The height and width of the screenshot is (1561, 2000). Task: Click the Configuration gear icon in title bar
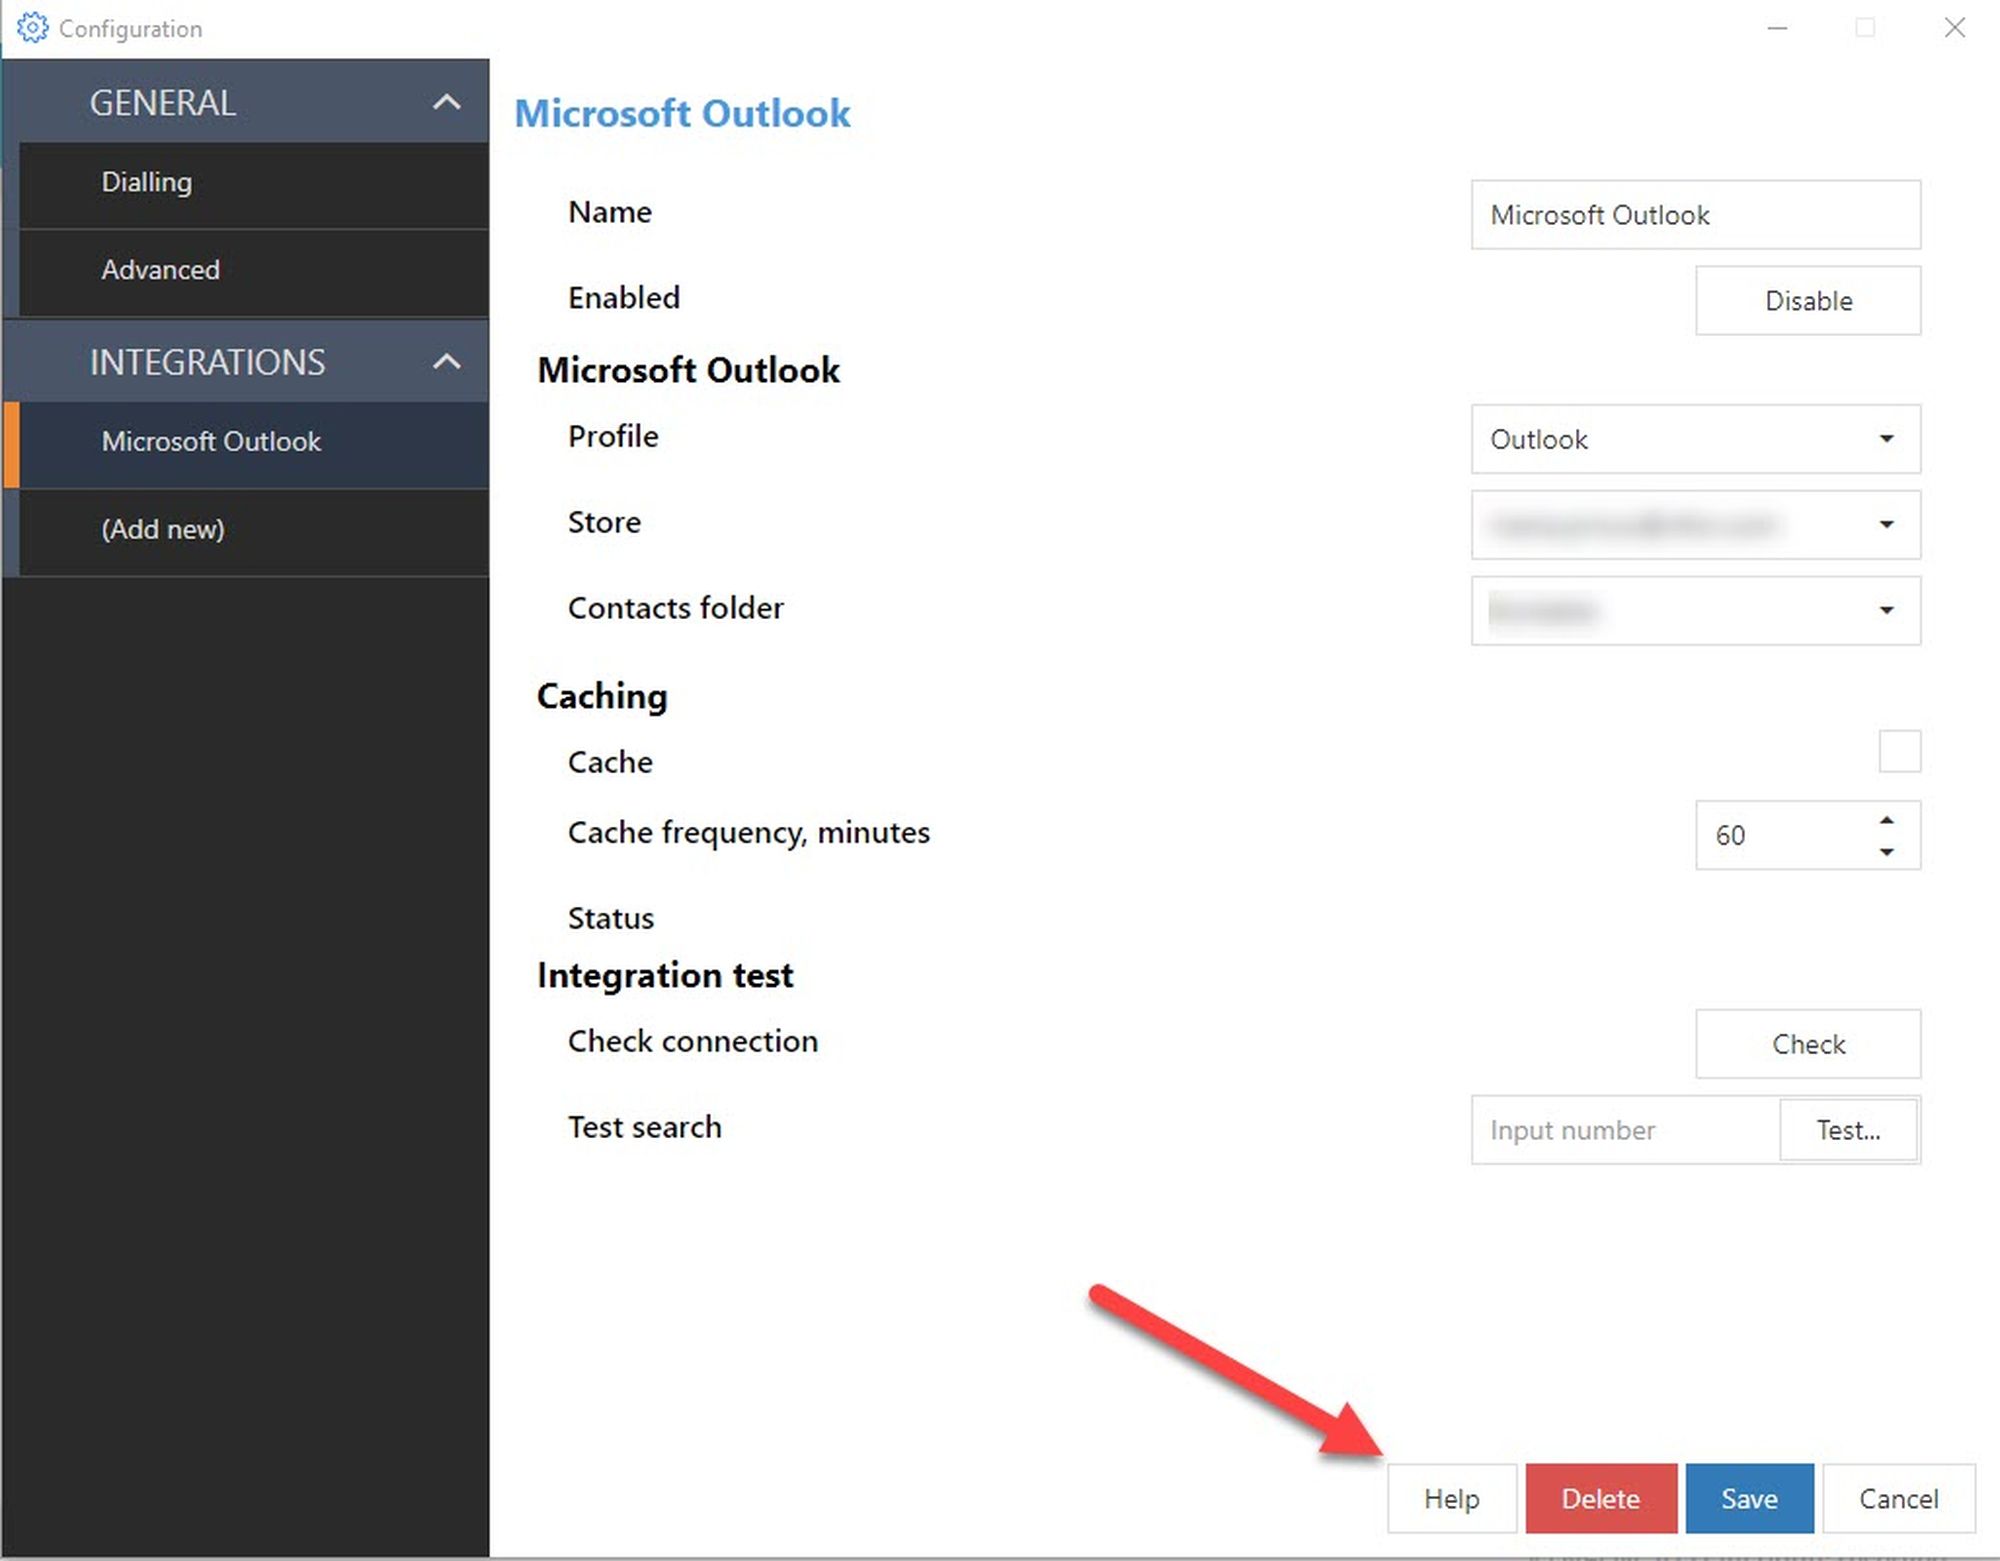coord(32,28)
